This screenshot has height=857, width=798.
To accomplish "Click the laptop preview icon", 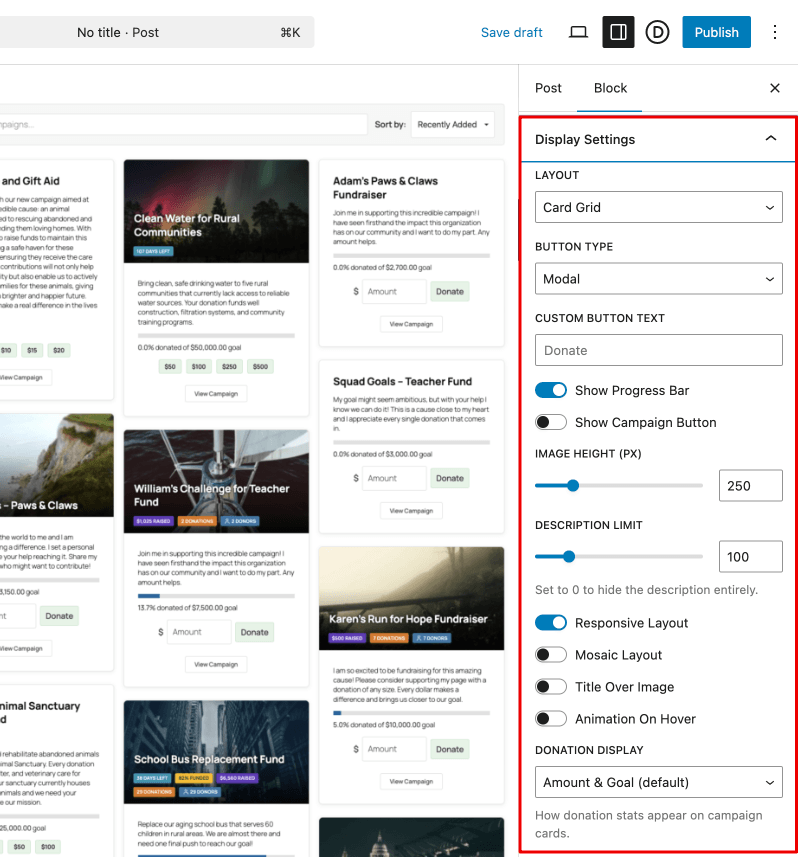I will [x=578, y=32].
